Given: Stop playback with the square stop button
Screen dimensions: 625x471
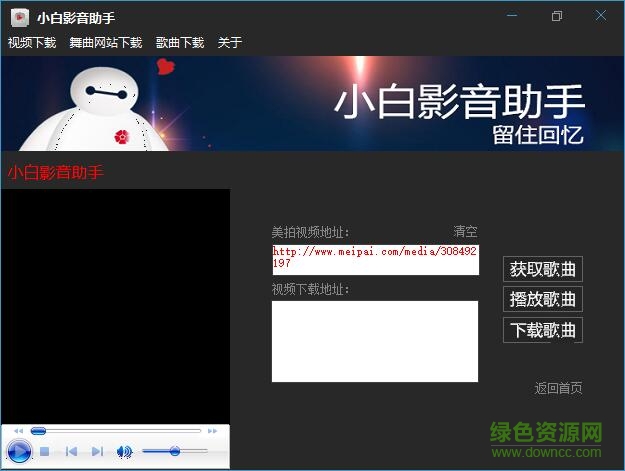Looking at the screenshot, I should click(x=45, y=451).
